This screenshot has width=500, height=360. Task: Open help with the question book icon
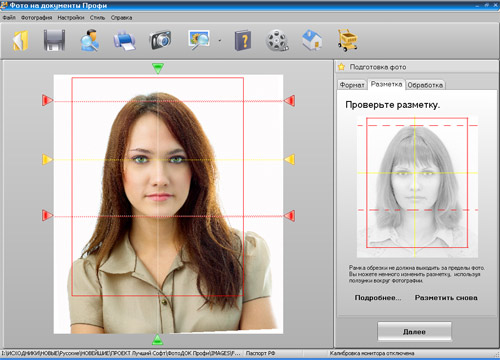point(243,41)
